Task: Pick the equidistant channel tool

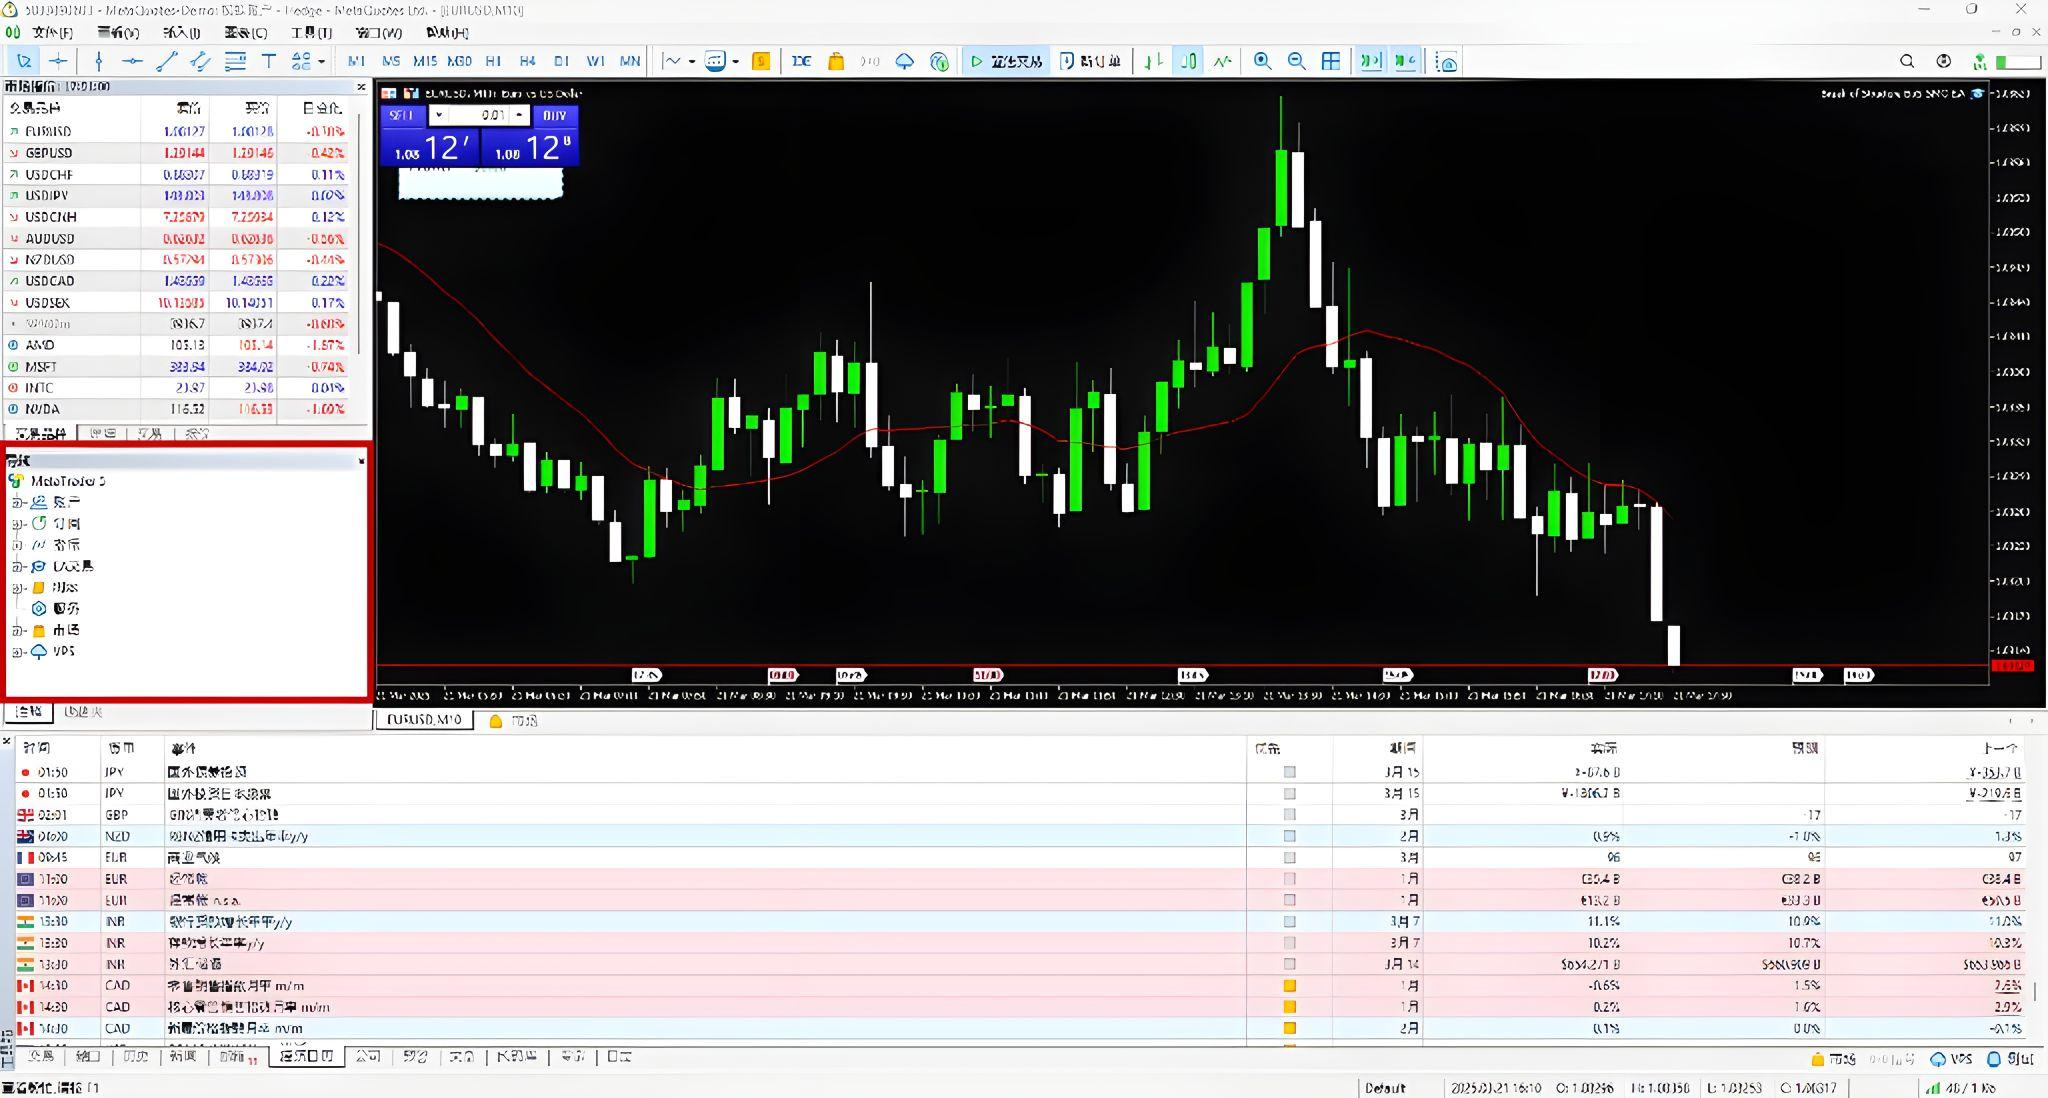Action: [200, 61]
